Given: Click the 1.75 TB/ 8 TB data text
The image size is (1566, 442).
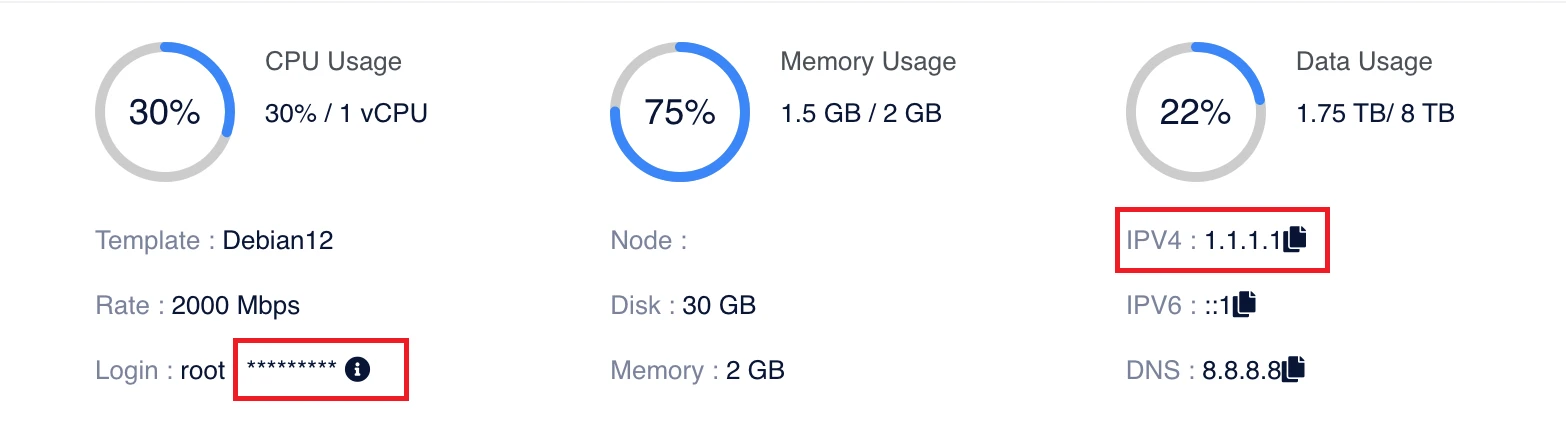Looking at the screenshot, I should pos(1375,113).
